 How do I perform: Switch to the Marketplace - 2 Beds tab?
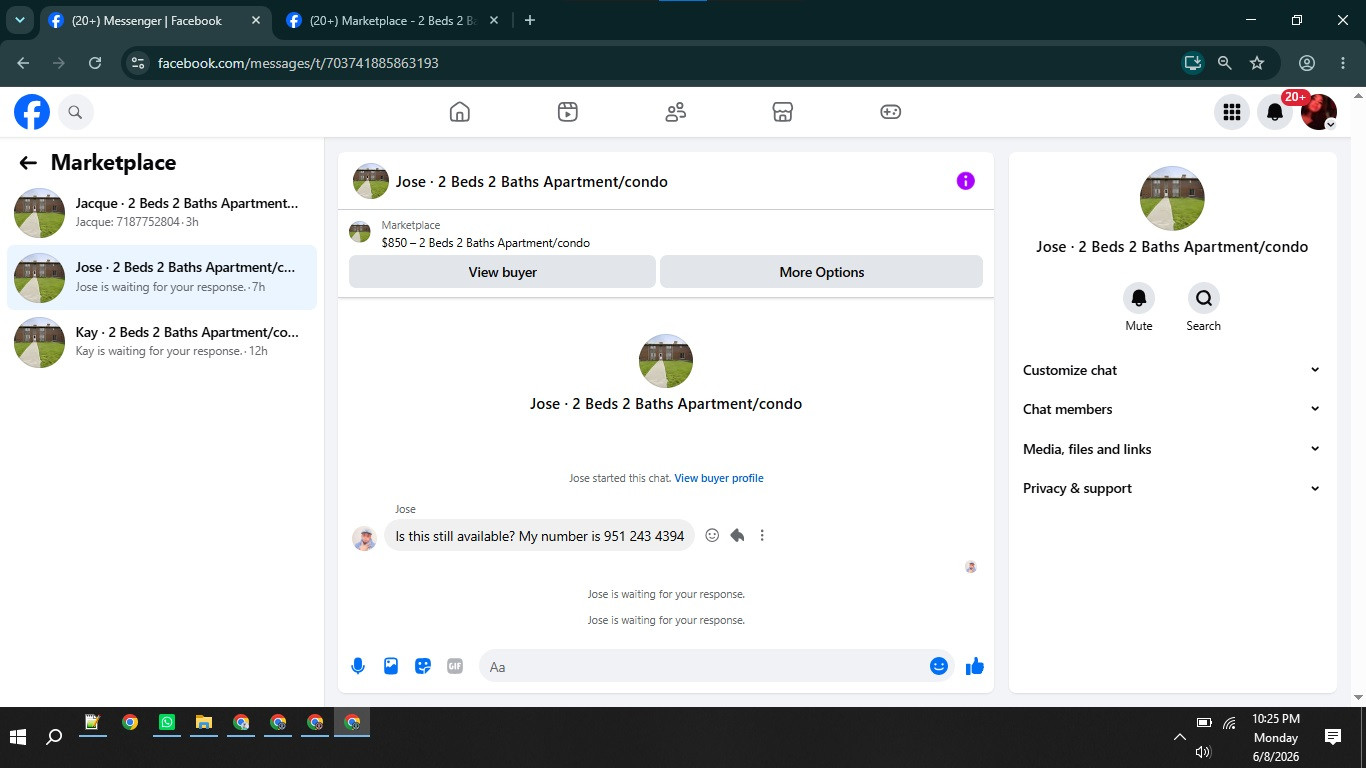point(394,21)
